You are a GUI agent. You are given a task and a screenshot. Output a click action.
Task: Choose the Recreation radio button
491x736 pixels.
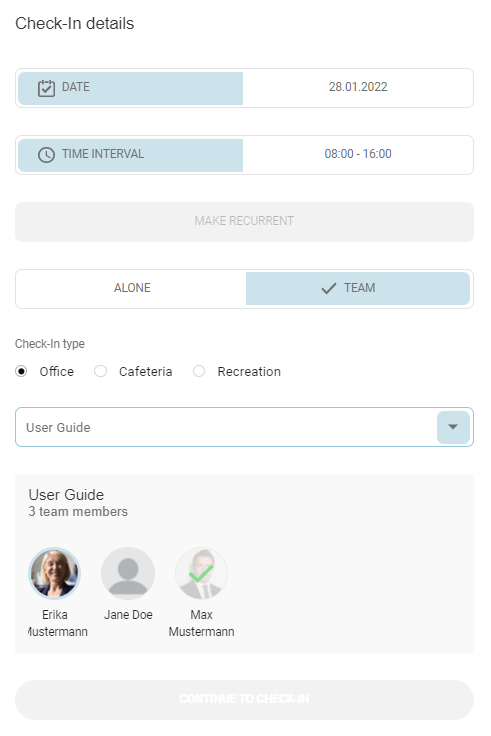click(x=199, y=371)
